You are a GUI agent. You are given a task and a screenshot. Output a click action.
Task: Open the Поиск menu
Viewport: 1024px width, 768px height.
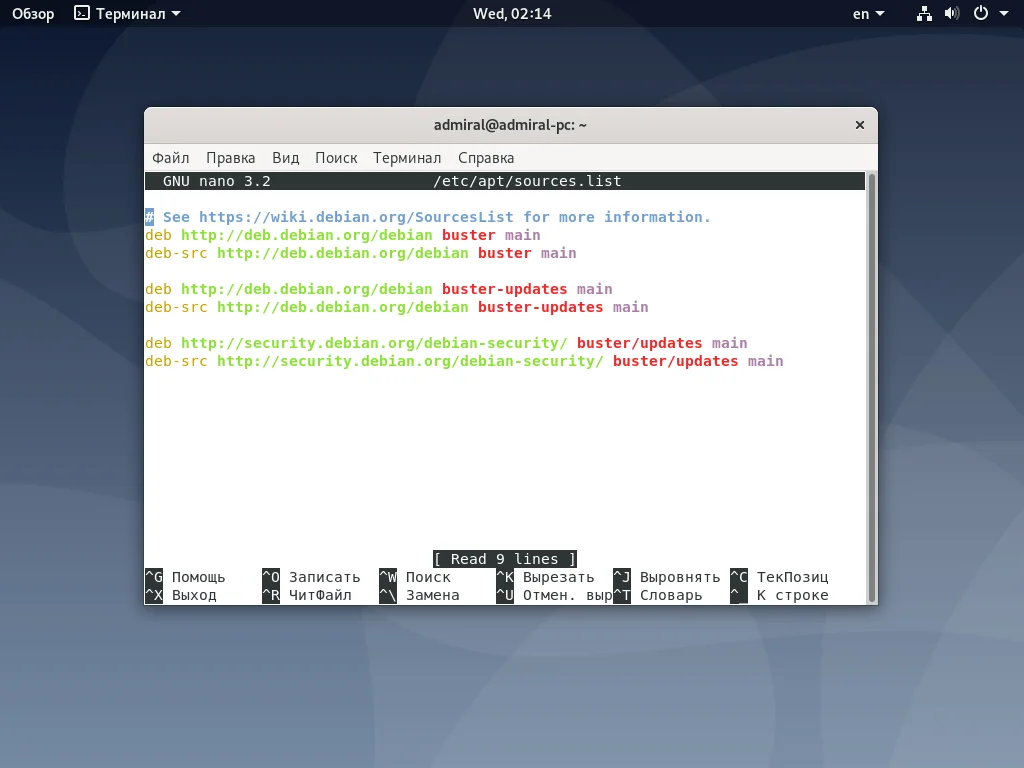click(336, 157)
